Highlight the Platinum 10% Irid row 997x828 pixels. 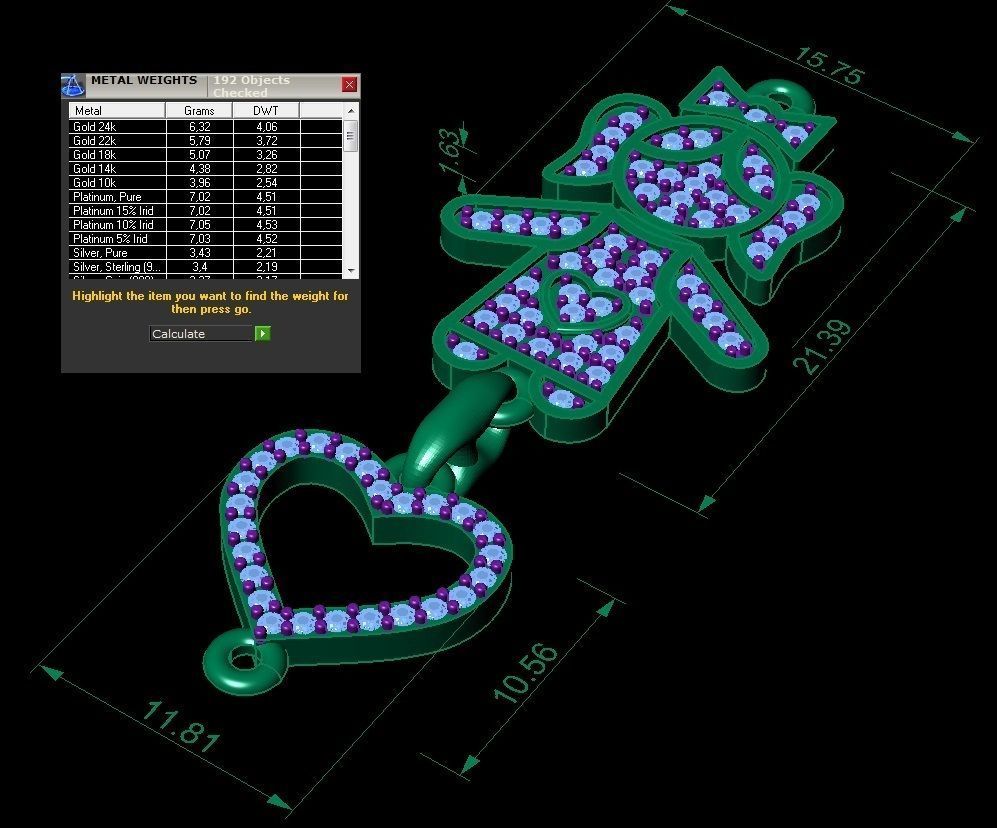coord(117,225)
